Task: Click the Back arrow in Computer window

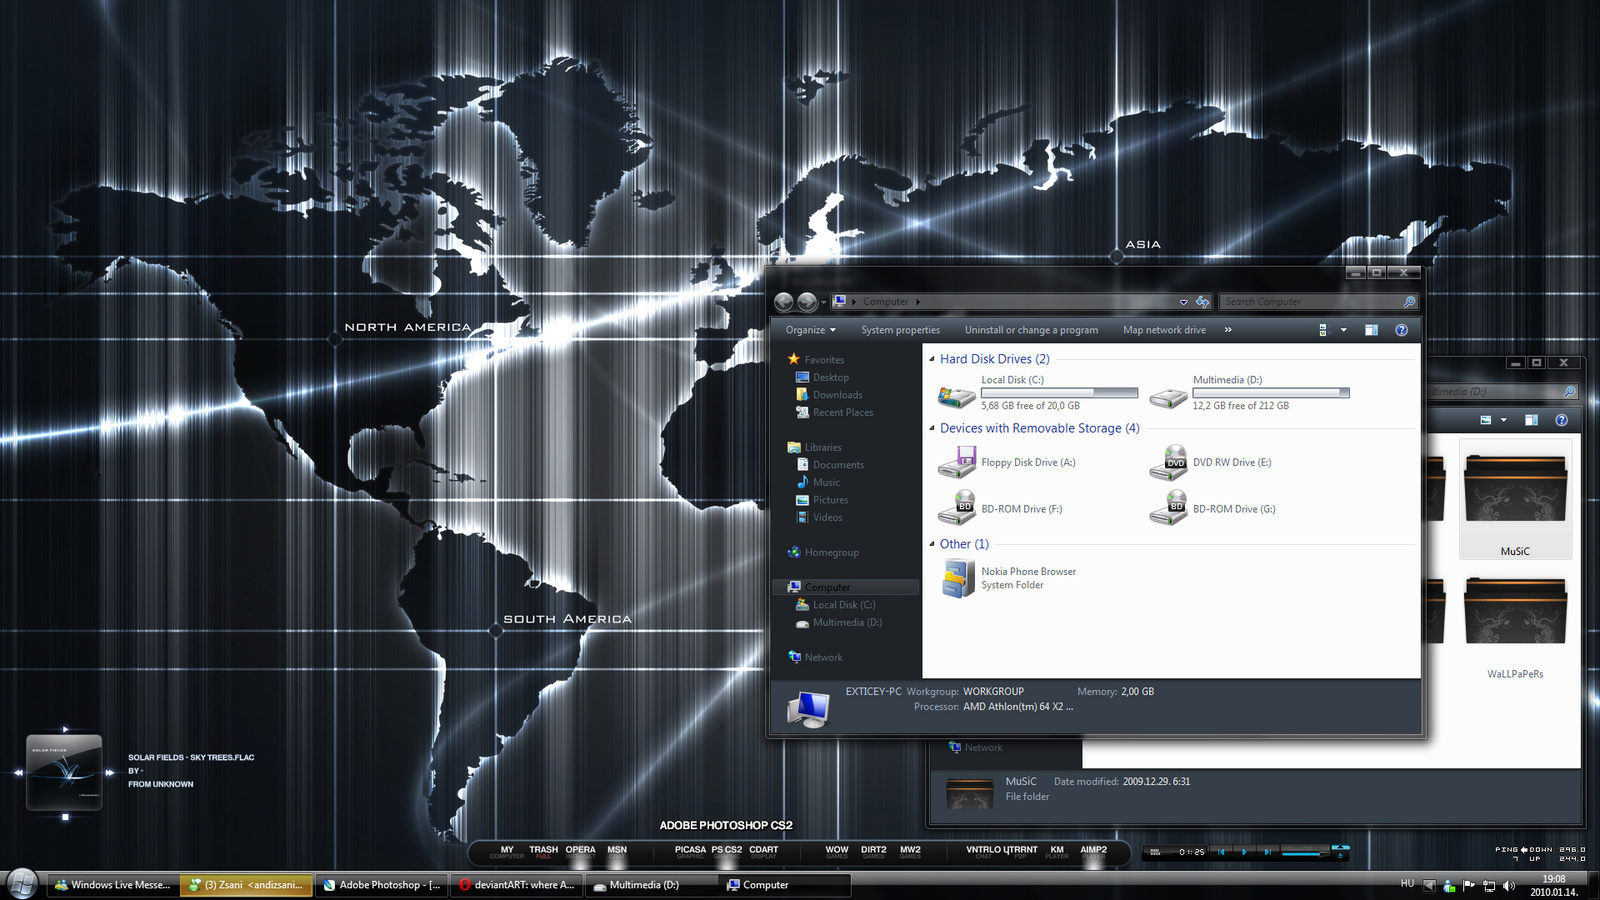Action: (x=784, y=301)
